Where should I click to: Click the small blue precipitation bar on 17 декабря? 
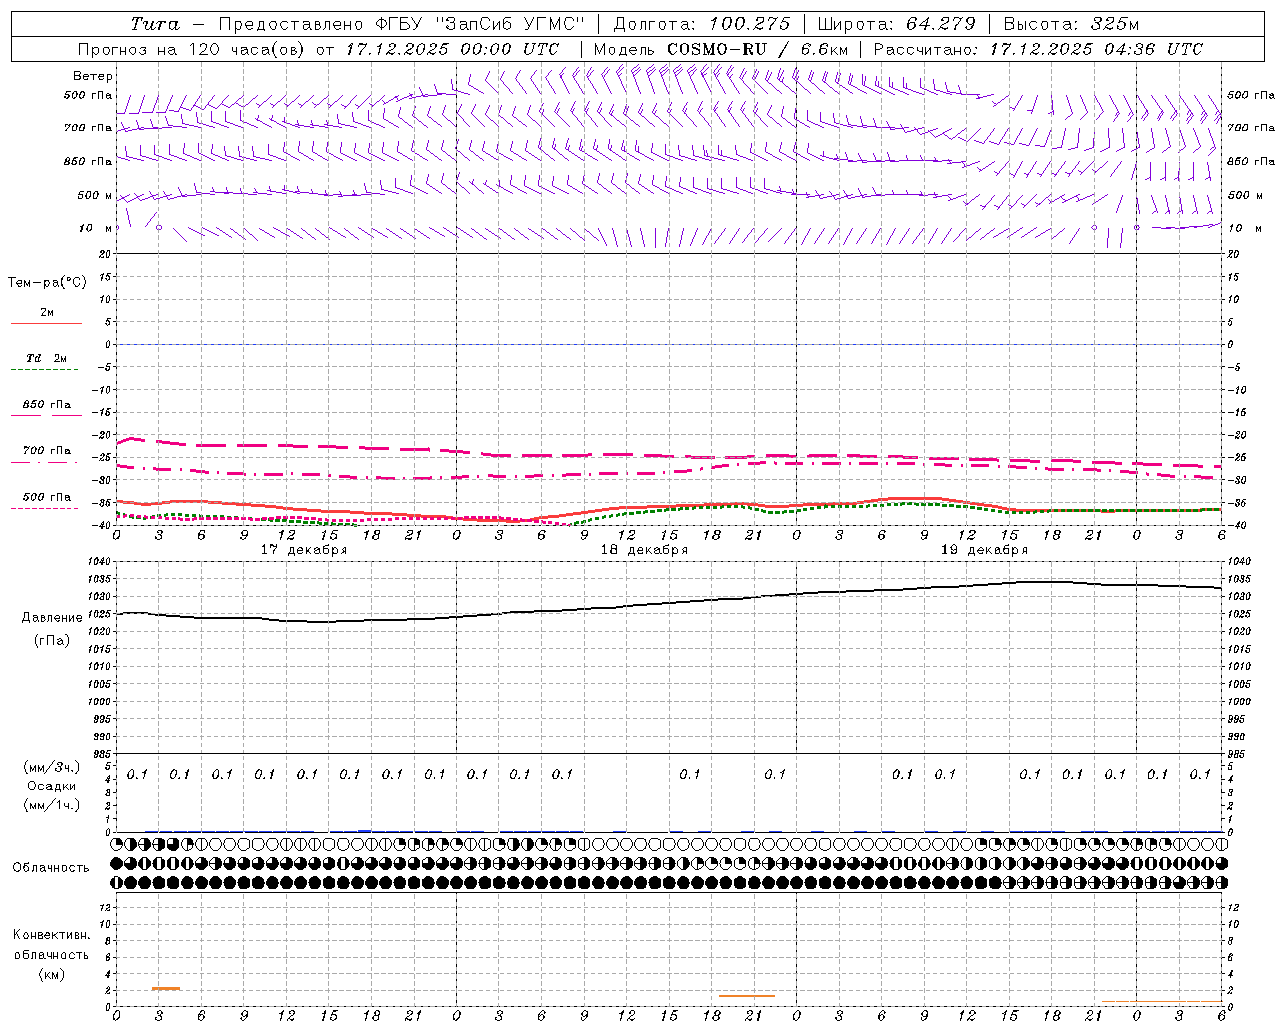365,831
